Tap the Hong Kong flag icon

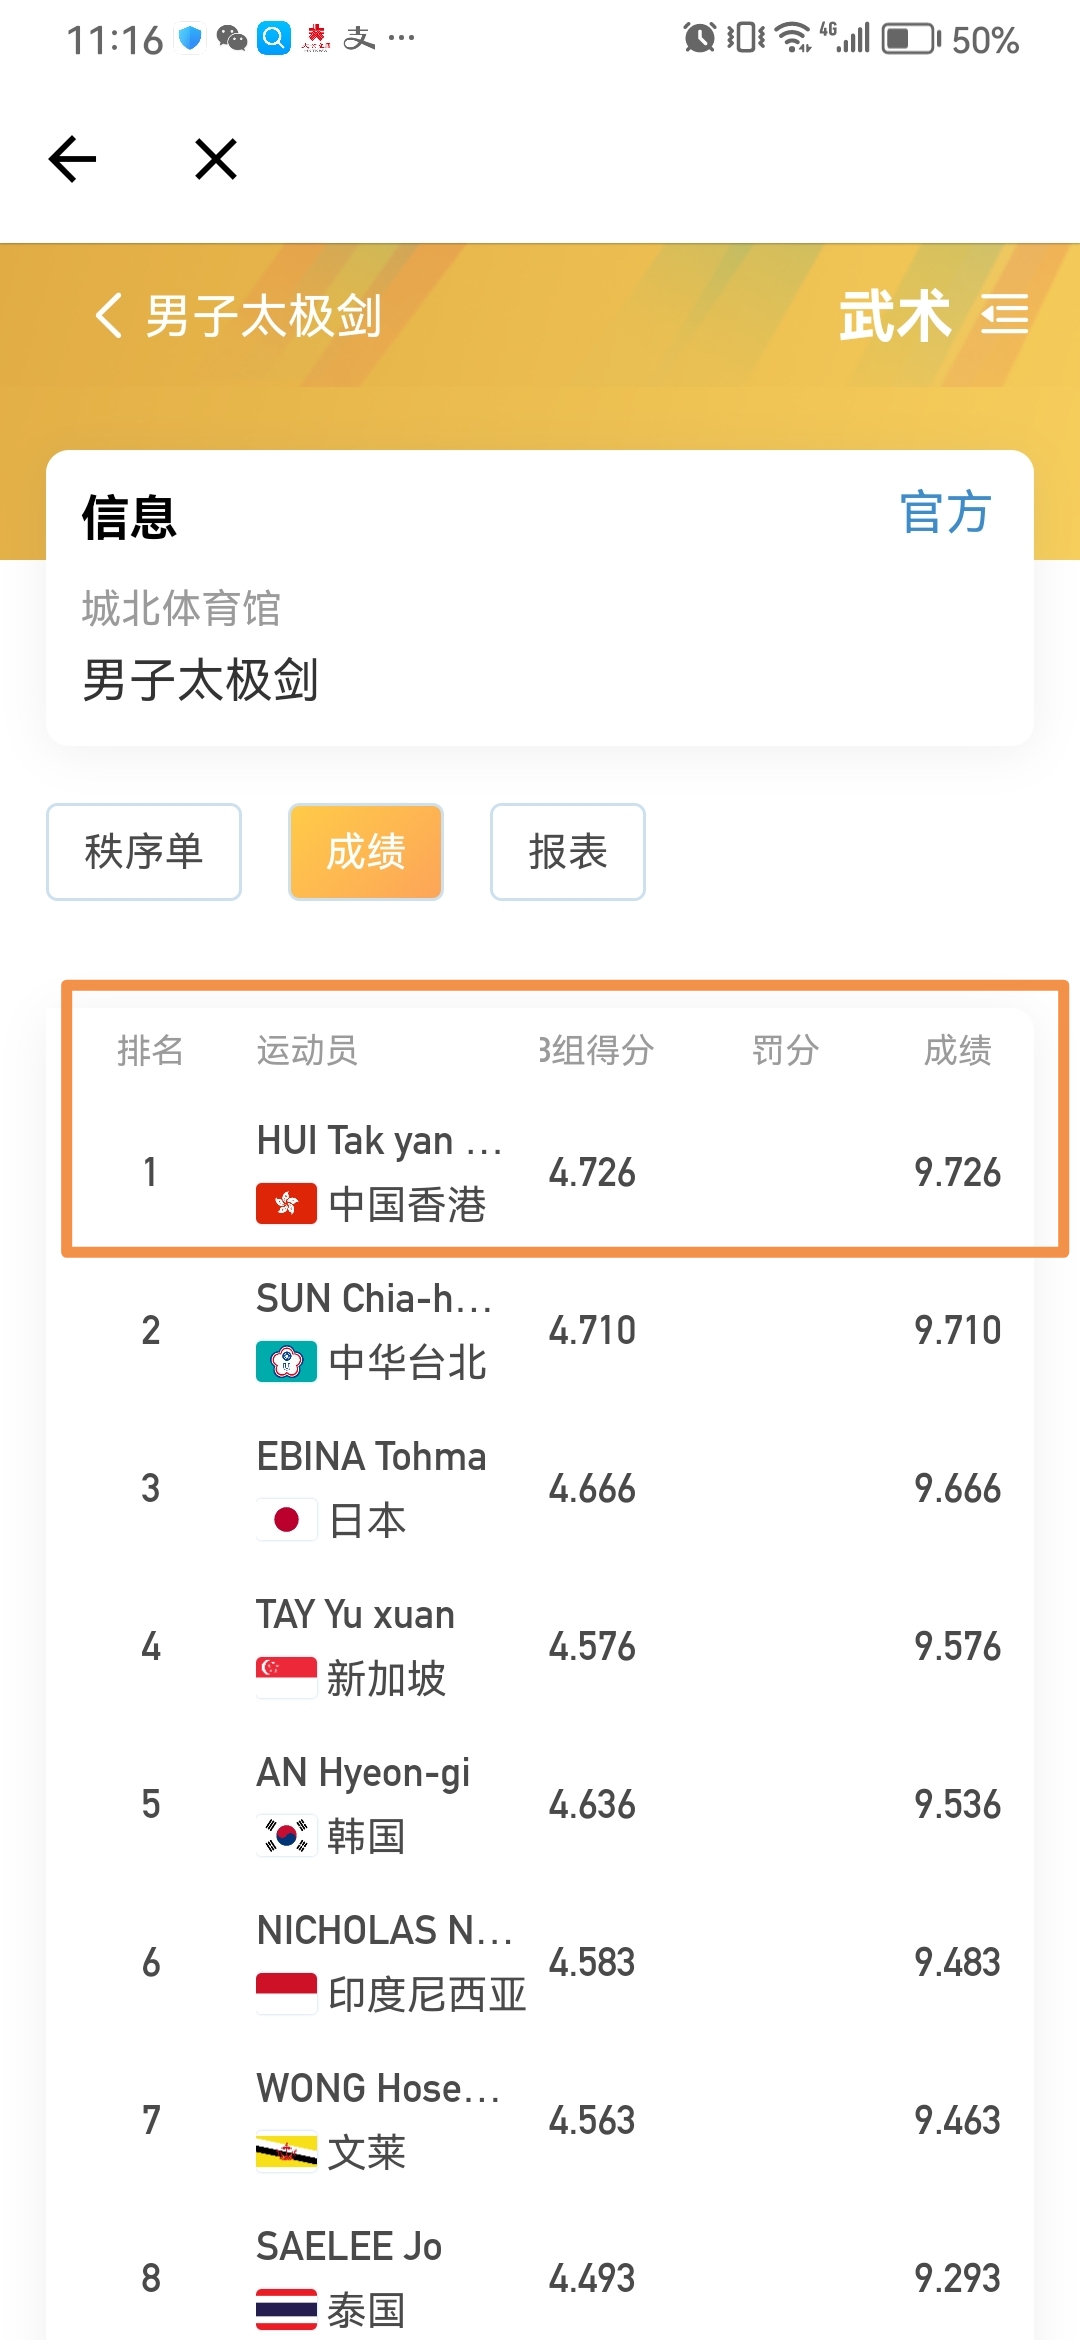click(x=286, y=1204)
